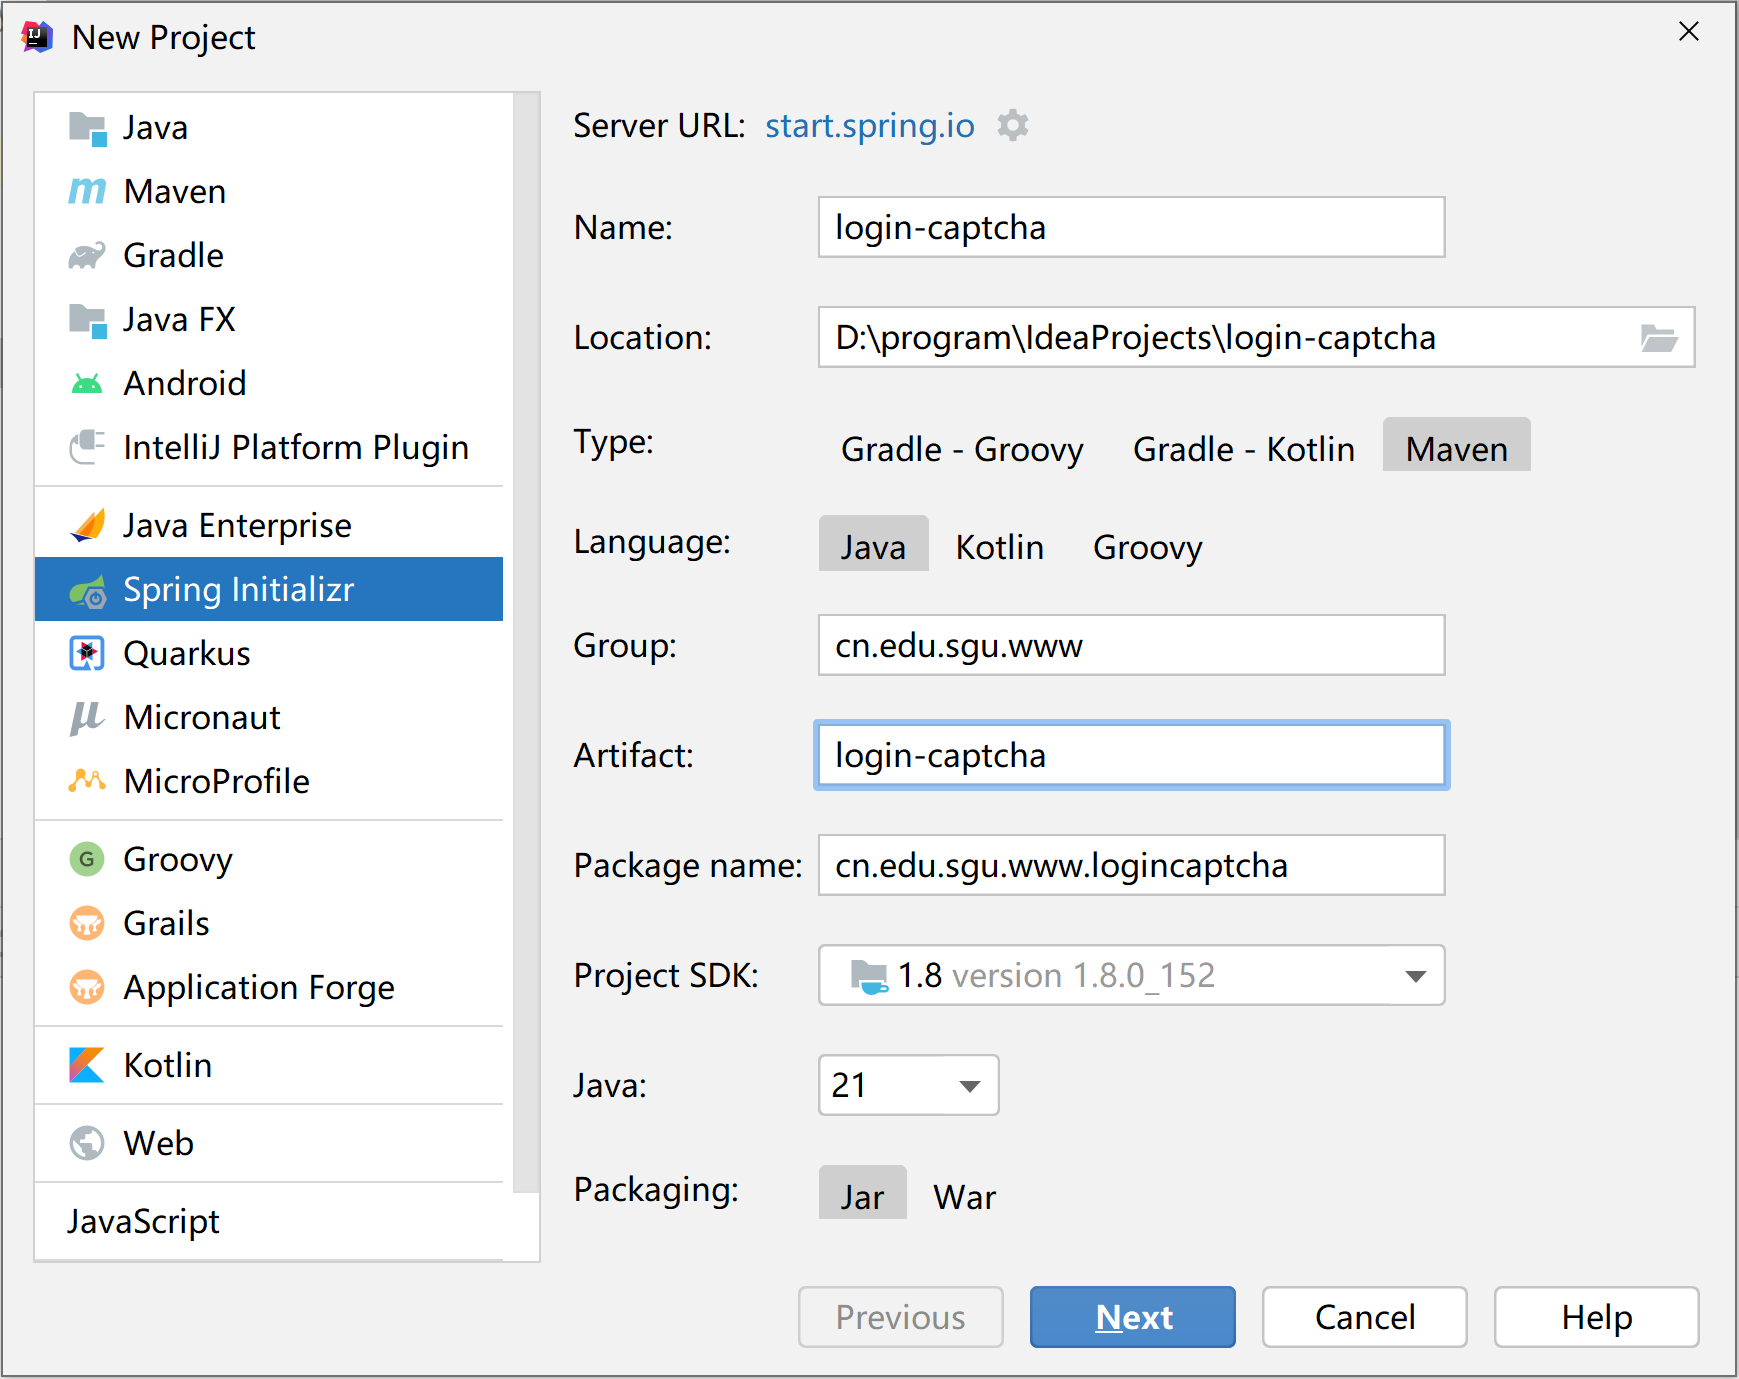Select Gradle - Kotlin project type
The width and height of the screenshot is (1739, 1379).
click(x=1243, y=448)
